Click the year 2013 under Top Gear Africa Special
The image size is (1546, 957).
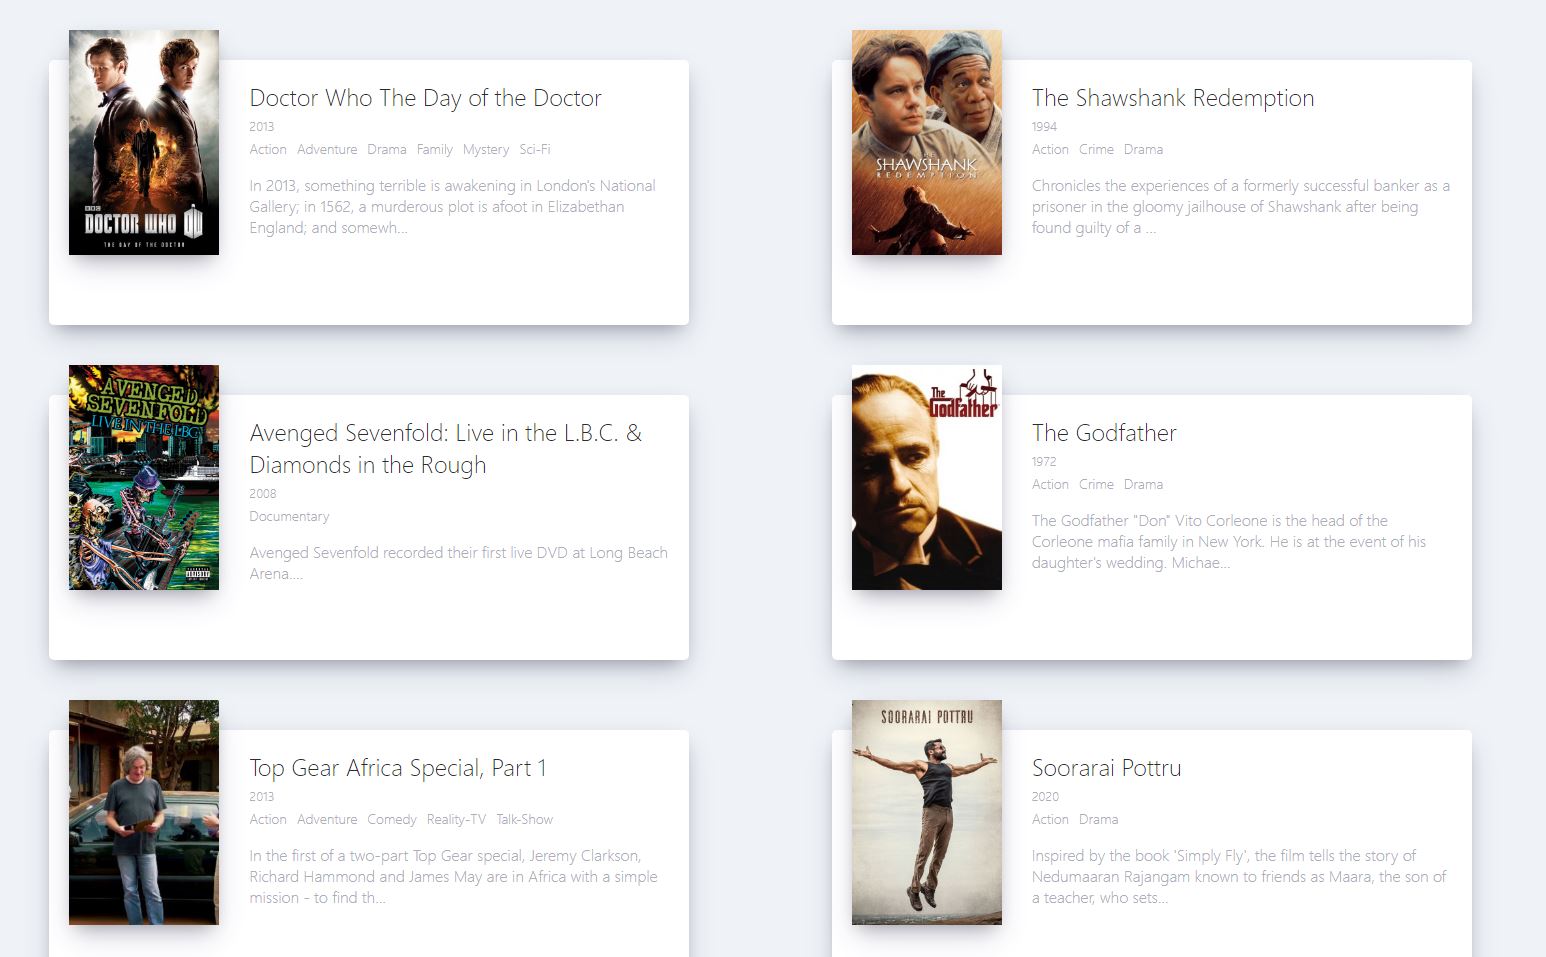point(261,796)
